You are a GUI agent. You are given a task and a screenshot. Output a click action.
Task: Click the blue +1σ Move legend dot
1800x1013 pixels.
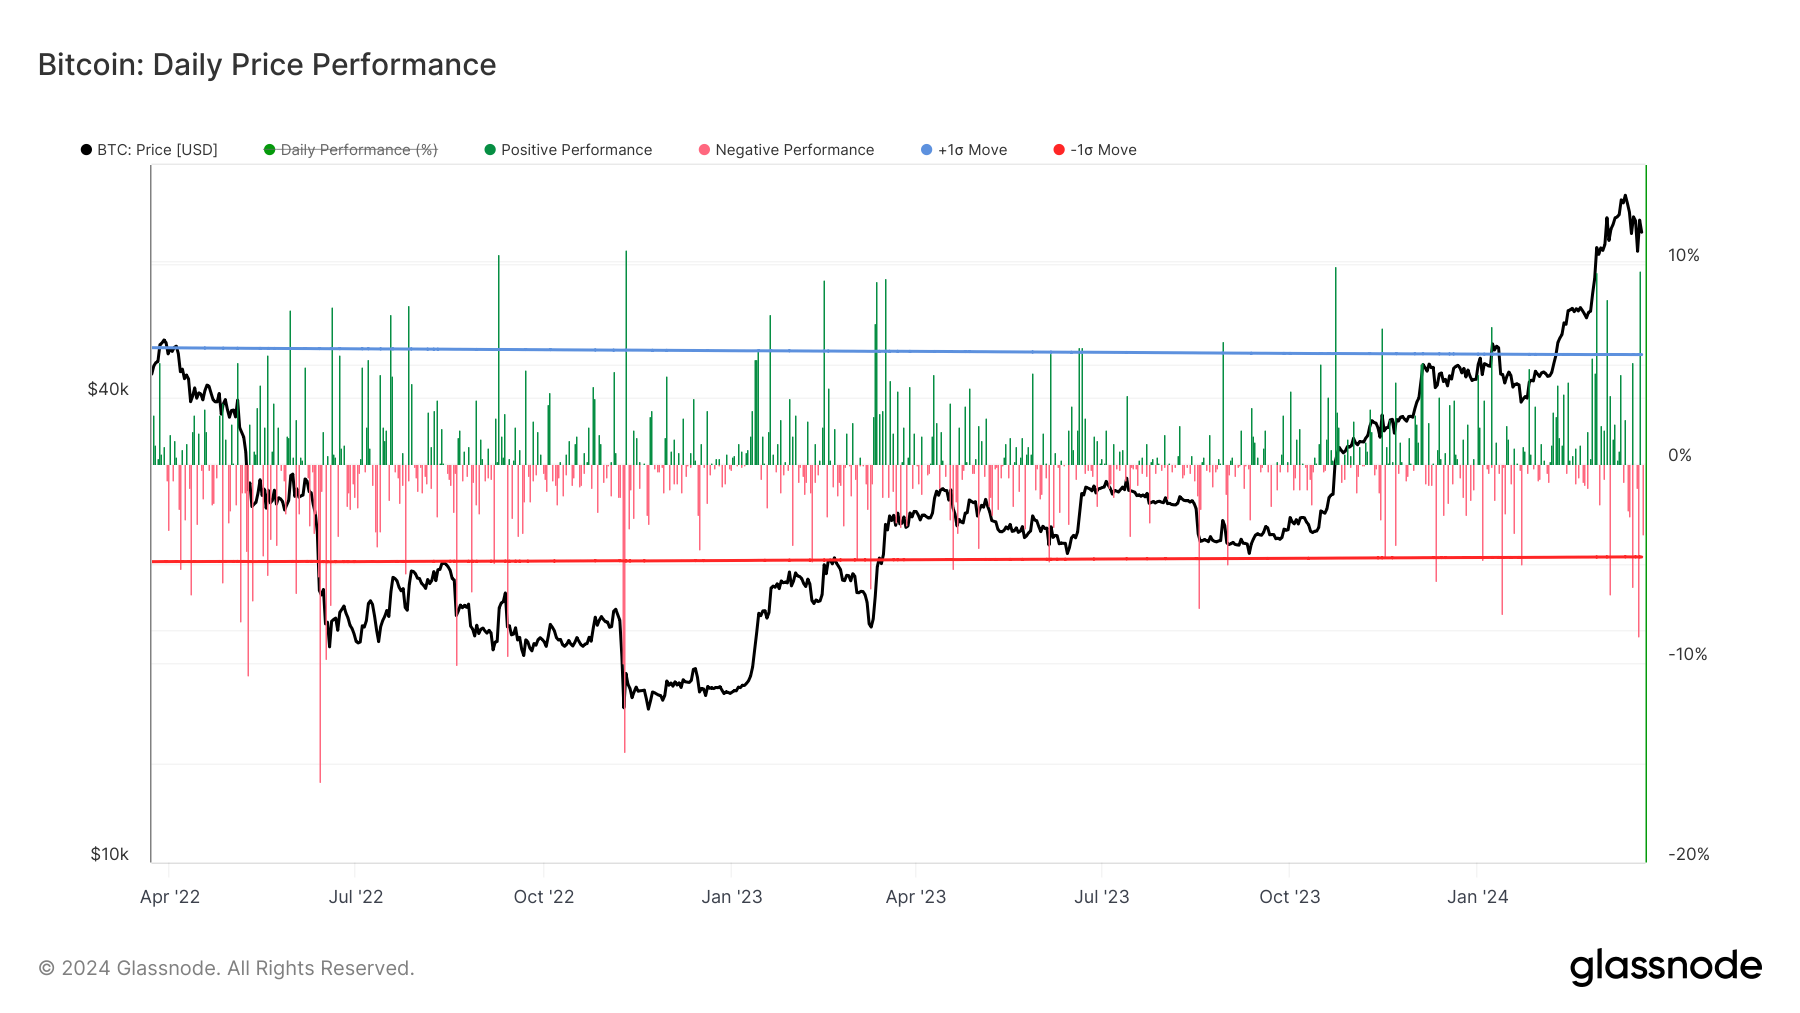click(x=926, y=150)
